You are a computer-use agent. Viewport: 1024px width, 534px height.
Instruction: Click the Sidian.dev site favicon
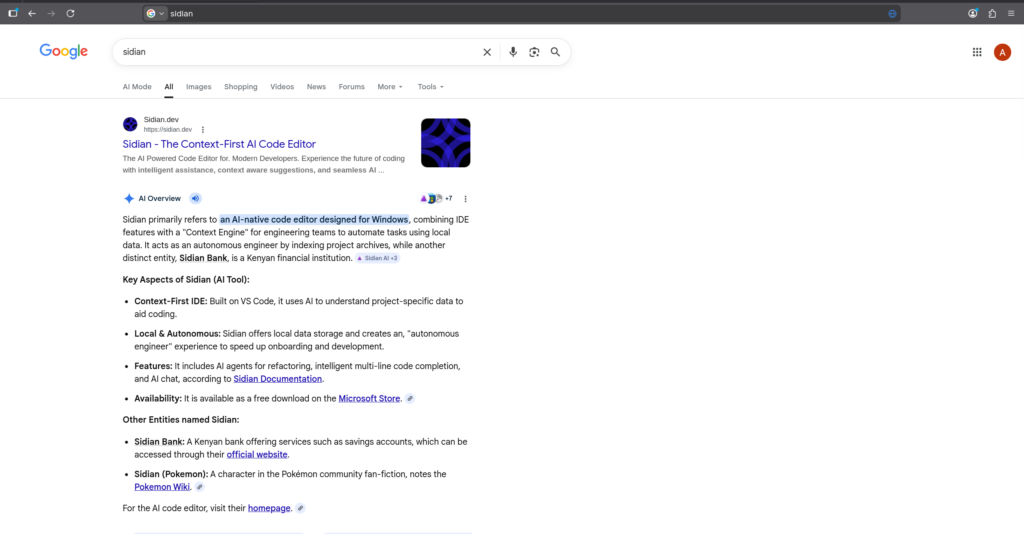(x=130, y=124)
